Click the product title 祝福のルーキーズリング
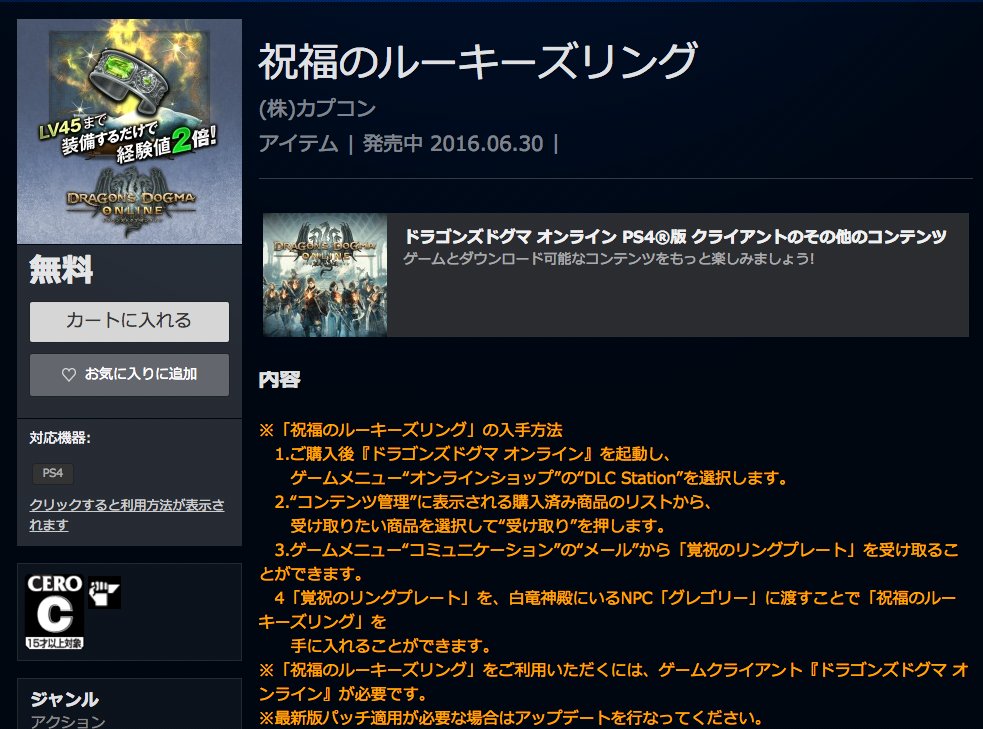 click(478, 61)
